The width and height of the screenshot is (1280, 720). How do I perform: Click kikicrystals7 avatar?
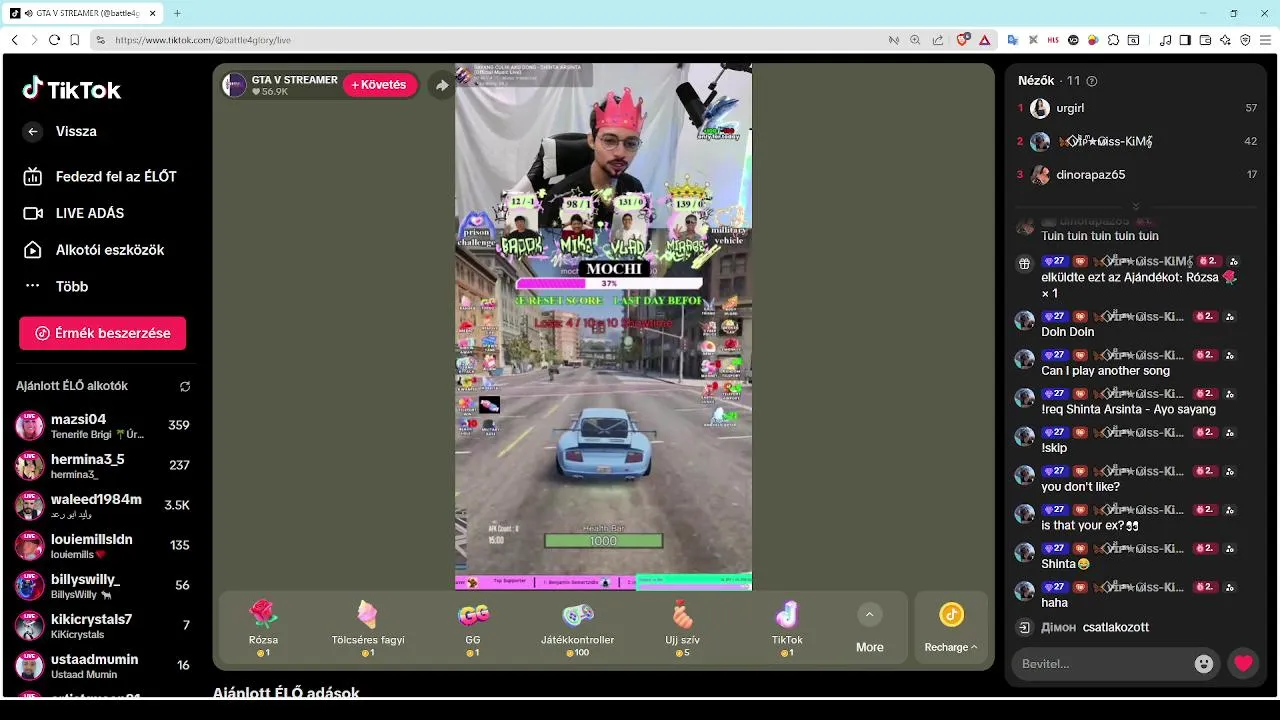(x=30, y=625)
